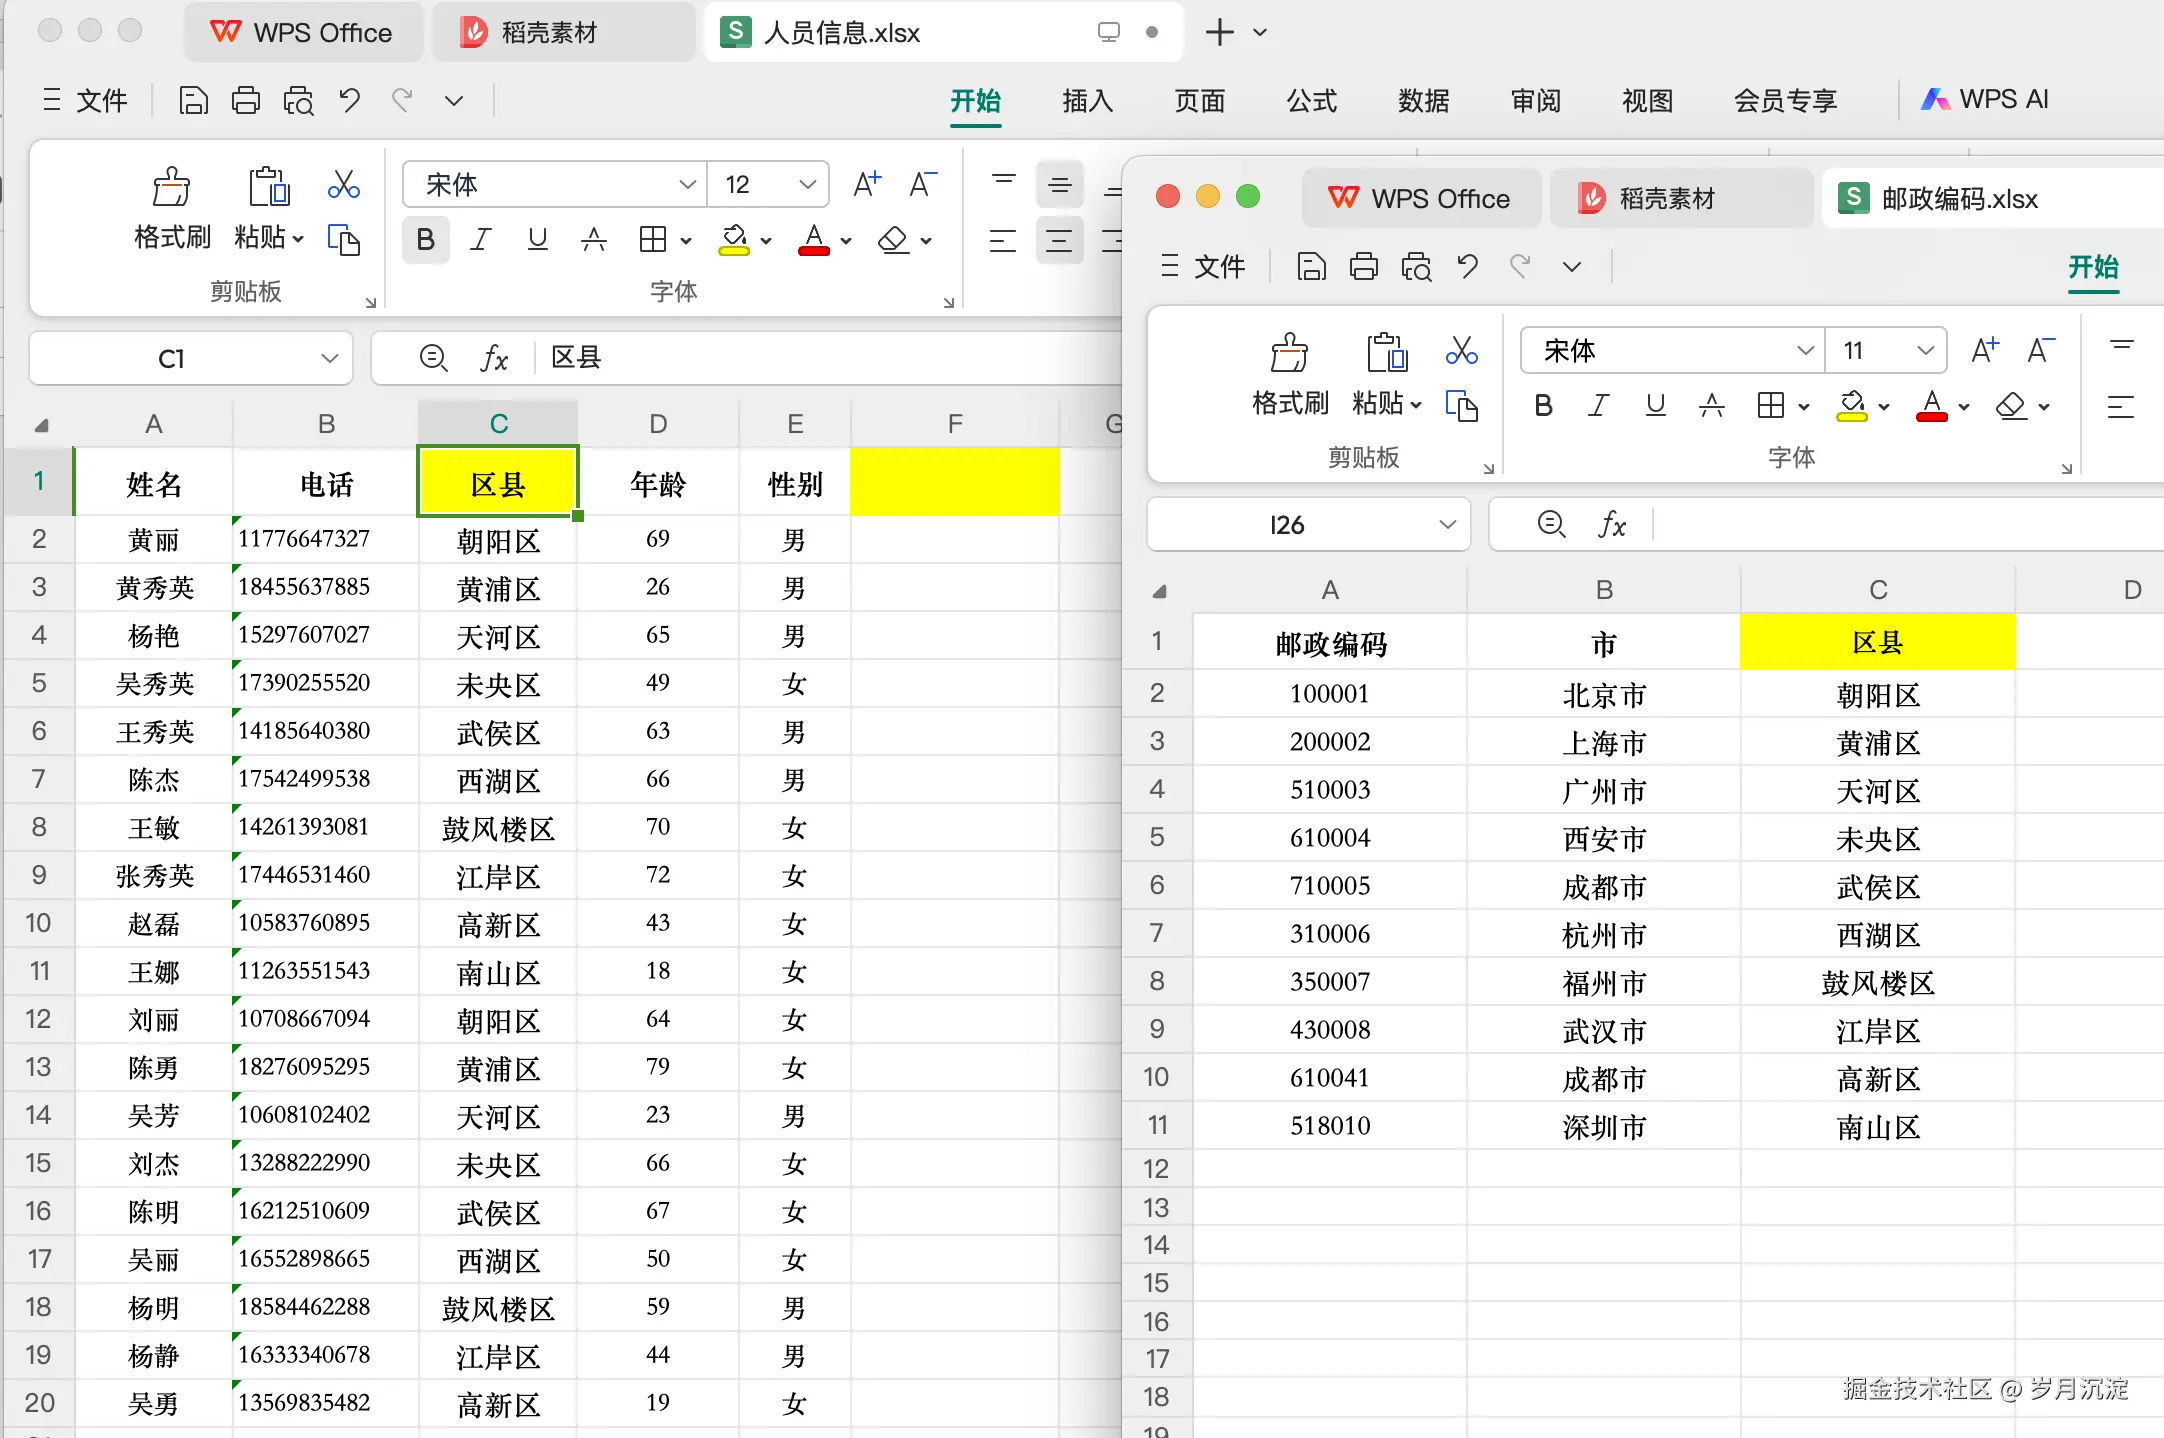Select cell containing 北京市 in 邮政编码 sheet
This screenshot has width=2164, height=1438.
pyautogui.click(x=1603, y=694)
